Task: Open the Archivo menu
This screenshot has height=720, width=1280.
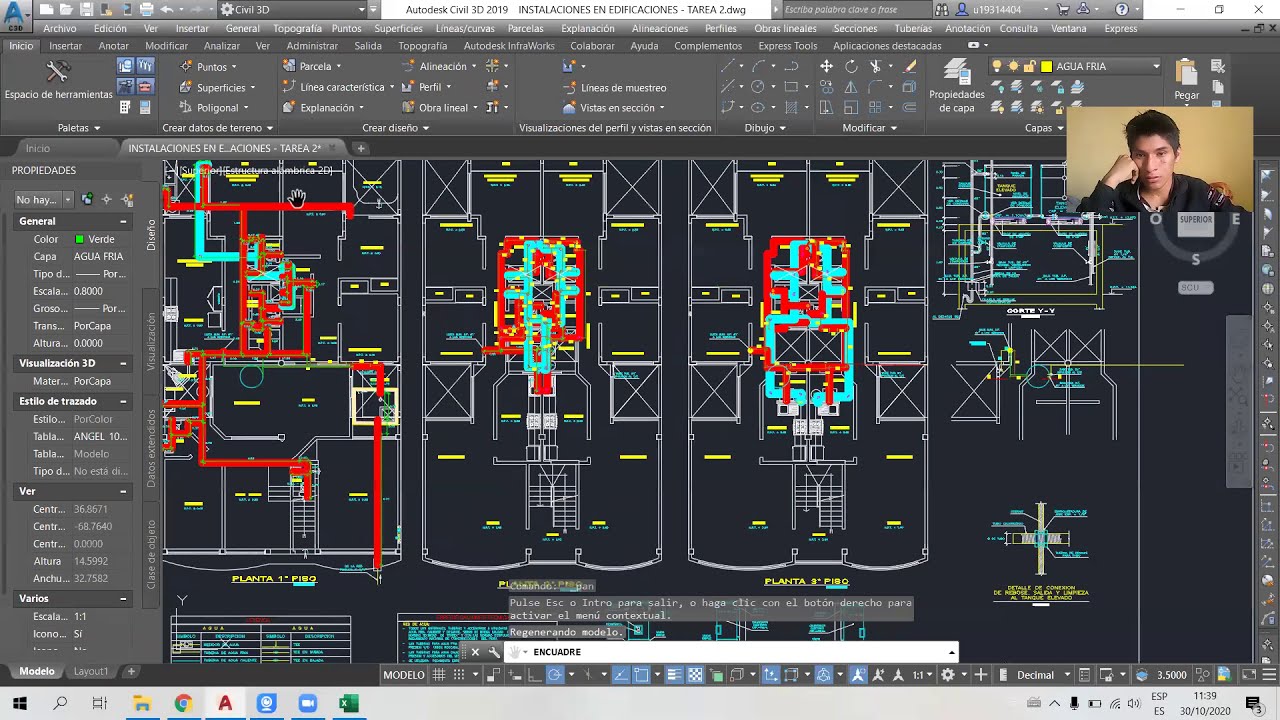Action: [59, 28]
